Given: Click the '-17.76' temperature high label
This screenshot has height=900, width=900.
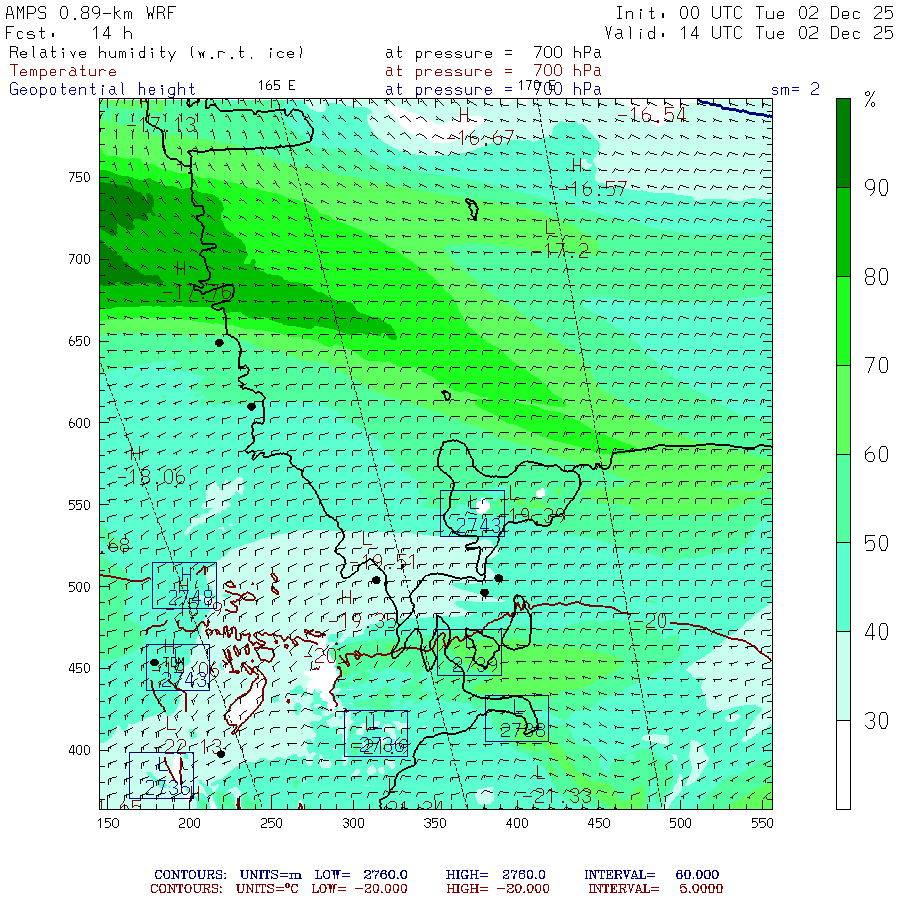Looking at the screenshot, I should 198,293.
